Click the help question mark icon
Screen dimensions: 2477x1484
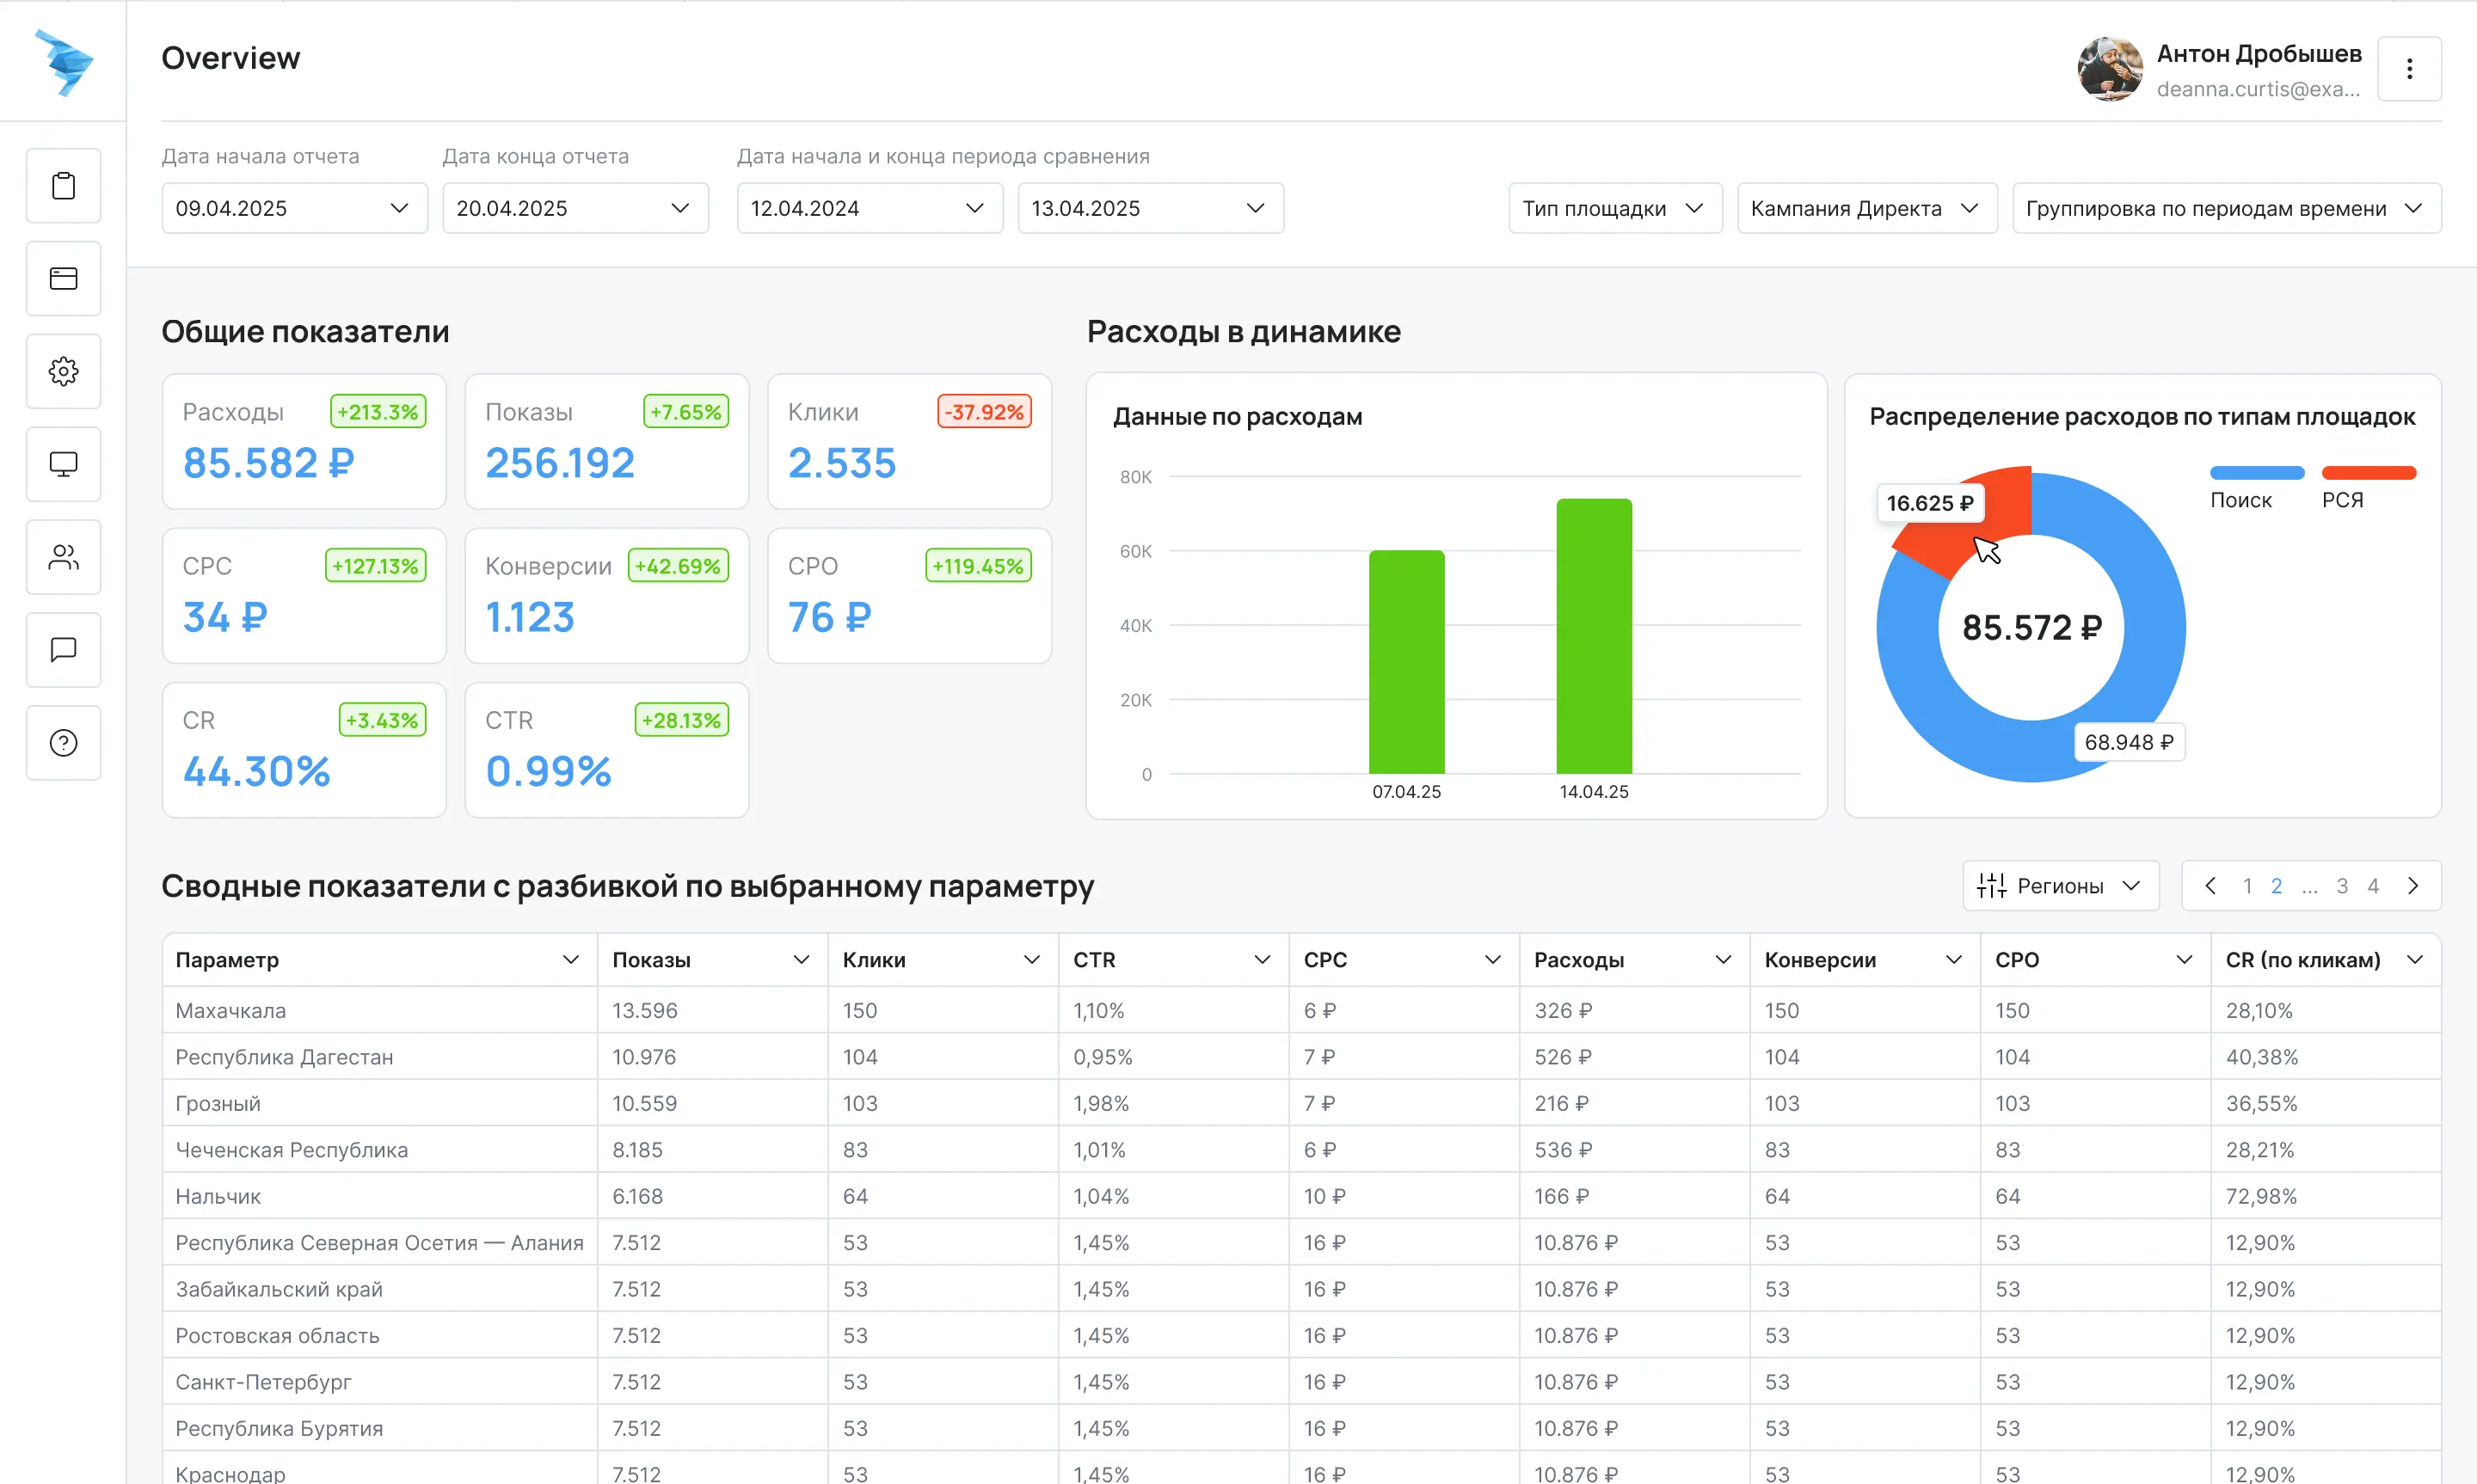pyautogui.click(x=63, y=743)
